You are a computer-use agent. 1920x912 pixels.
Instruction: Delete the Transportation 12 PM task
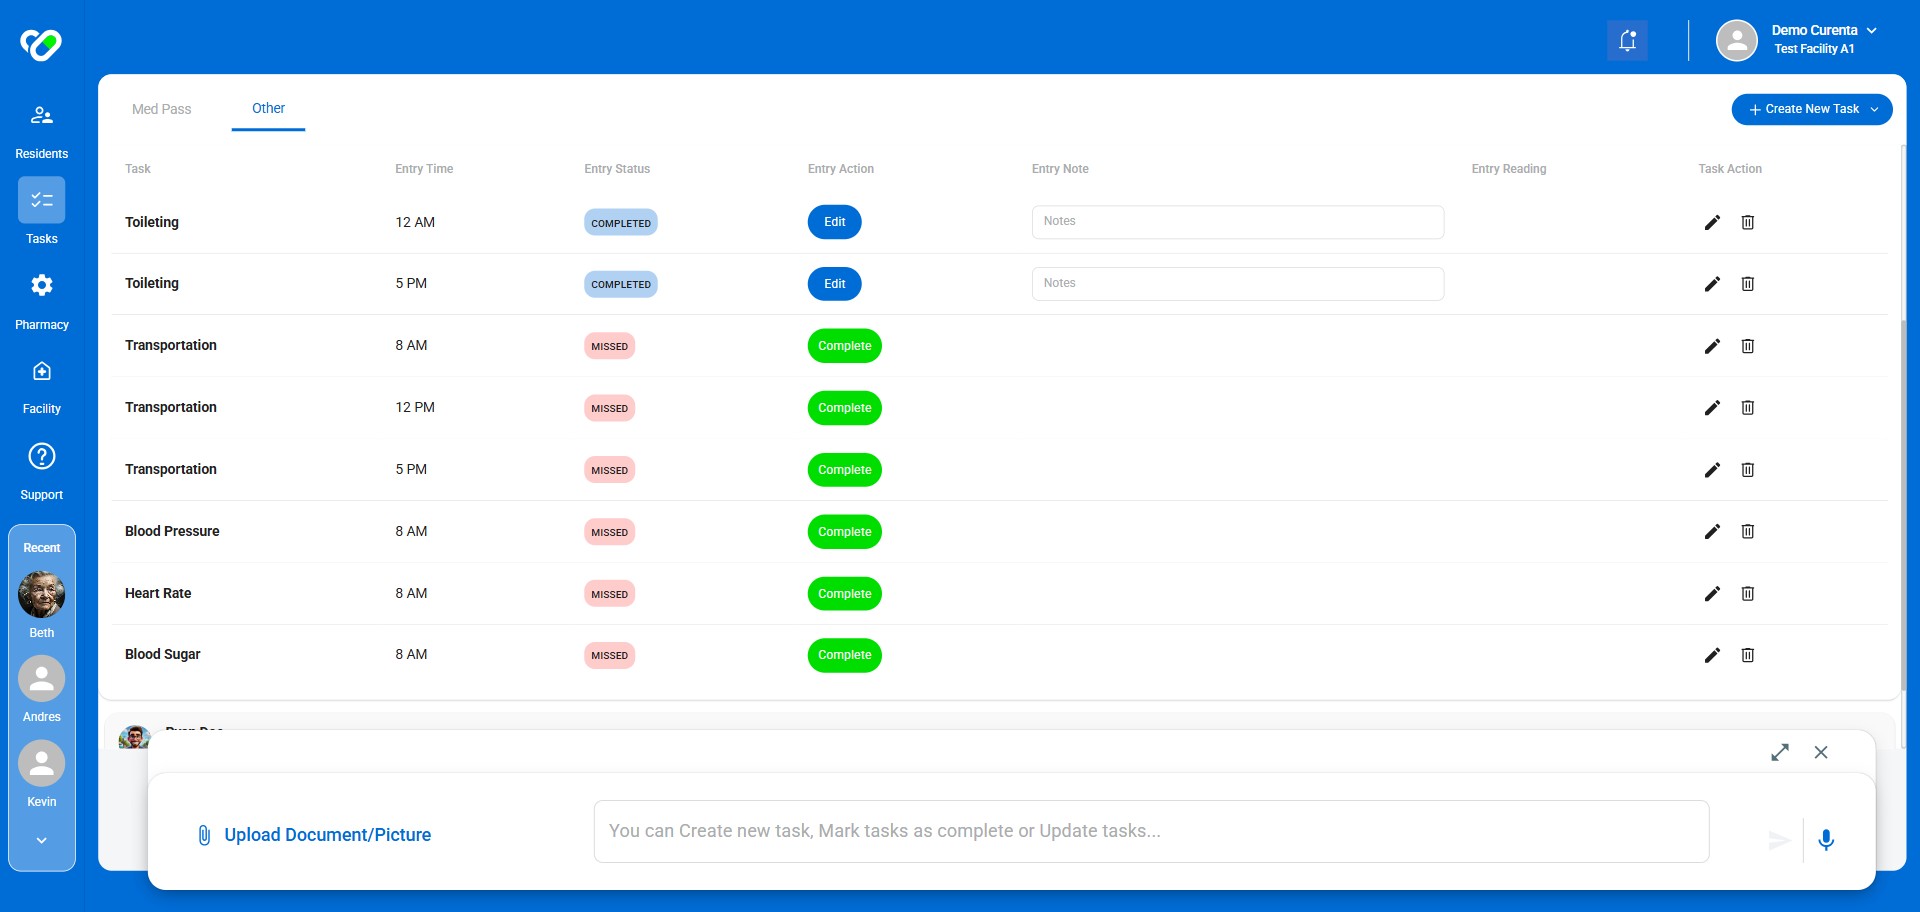click(x=1747, y=408)
